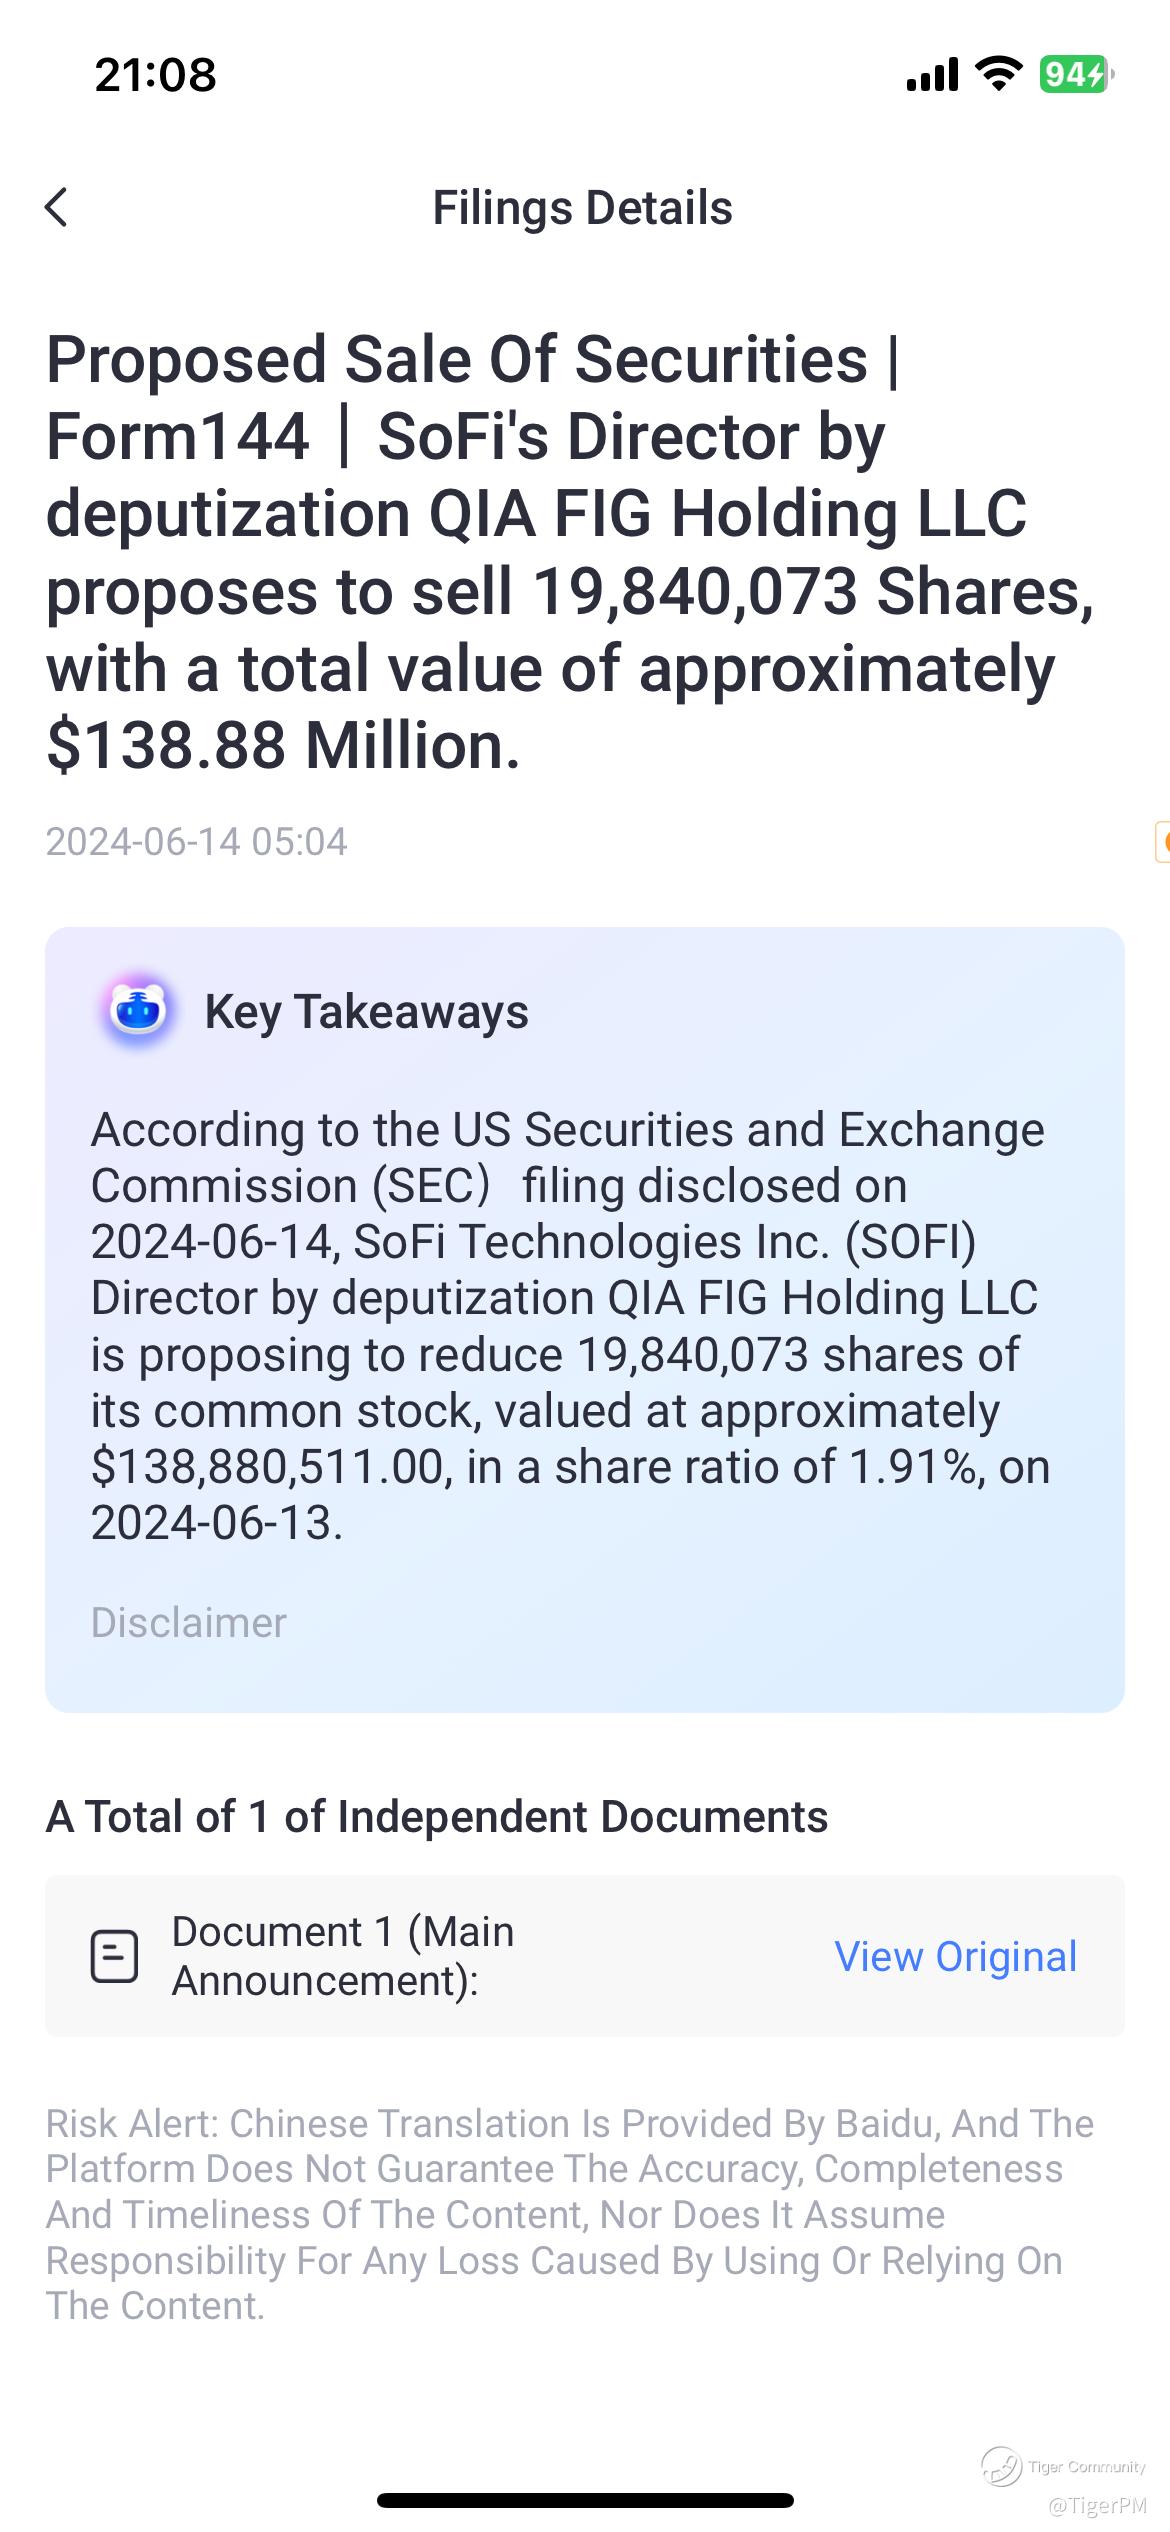Tap the orange icon at right edge

1162,841
